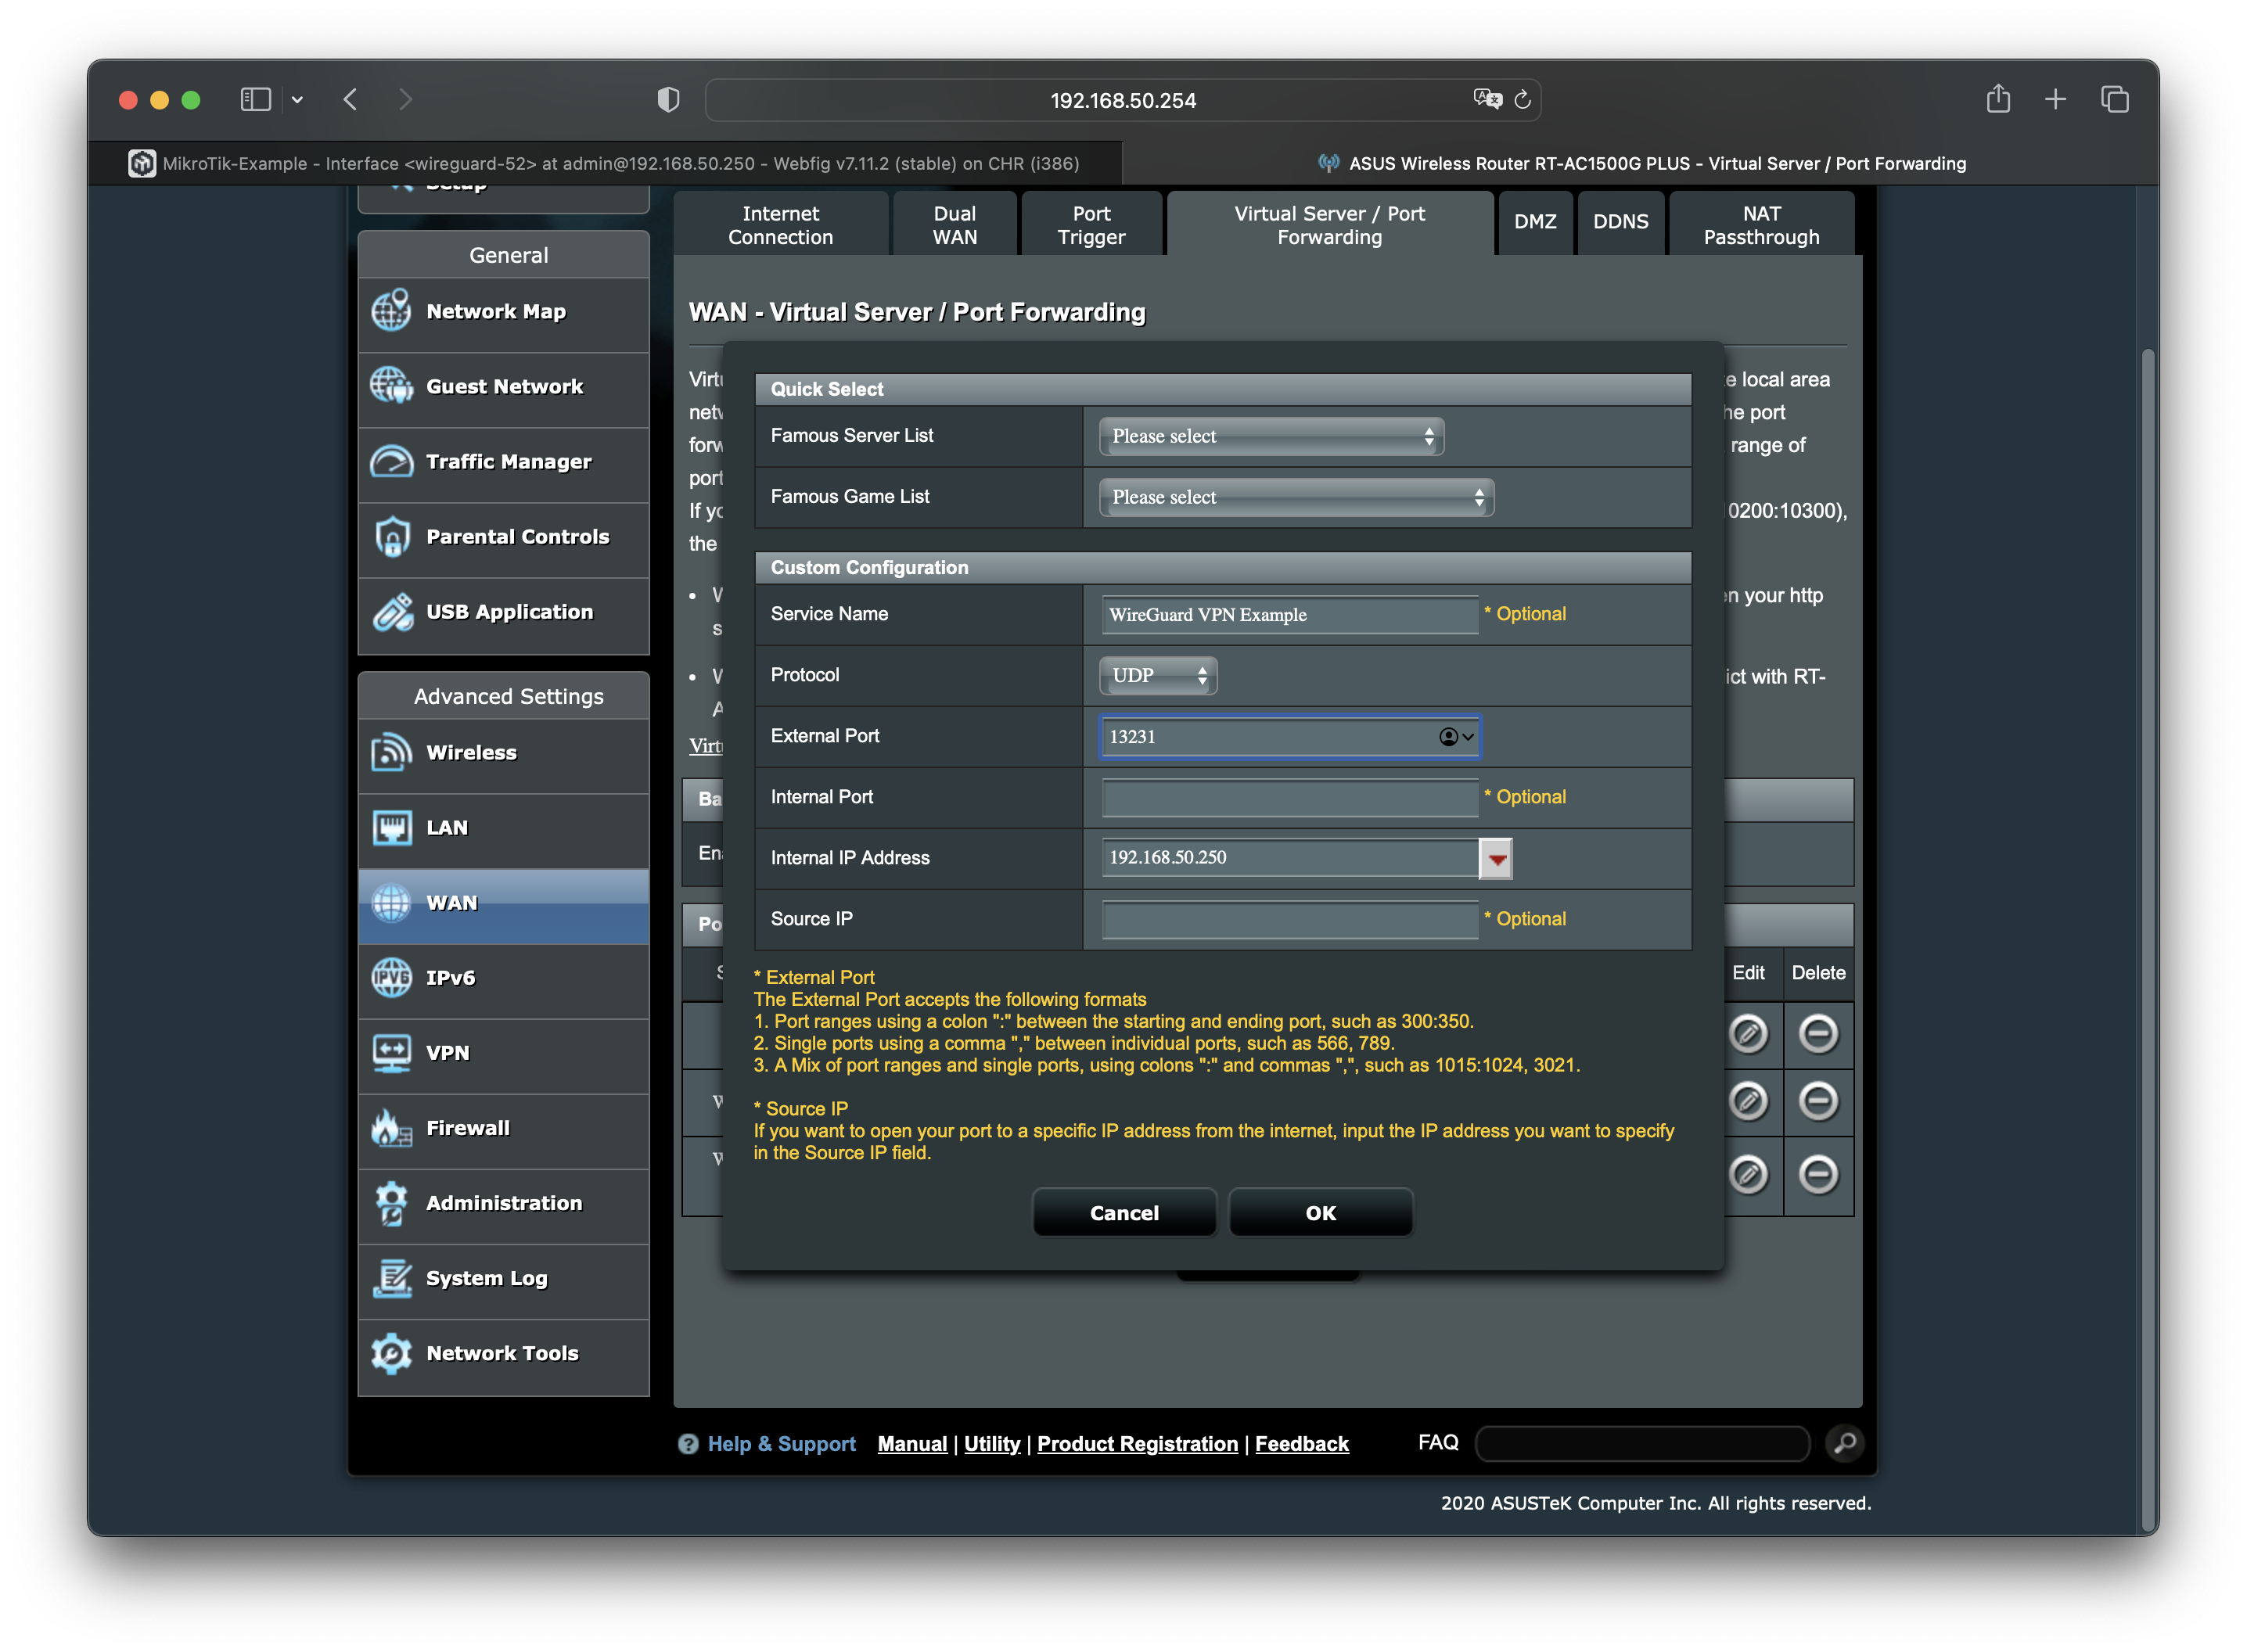Click the Traffic Manager gauge icon

tap(391, 462)
